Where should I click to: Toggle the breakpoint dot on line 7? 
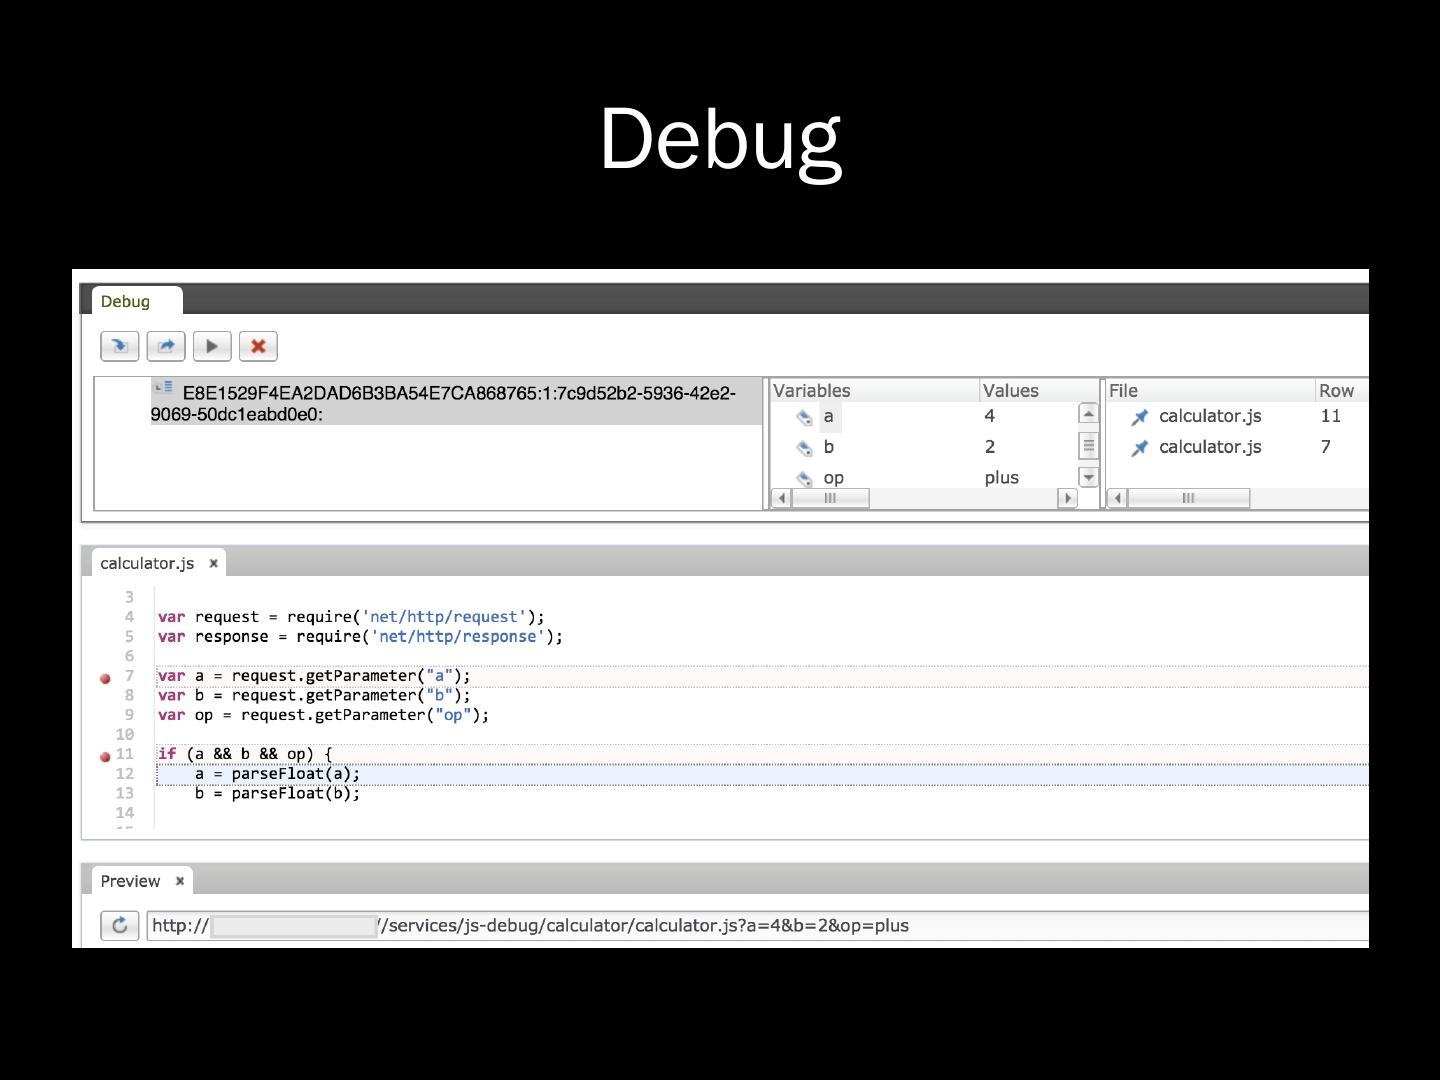point(105,678)
